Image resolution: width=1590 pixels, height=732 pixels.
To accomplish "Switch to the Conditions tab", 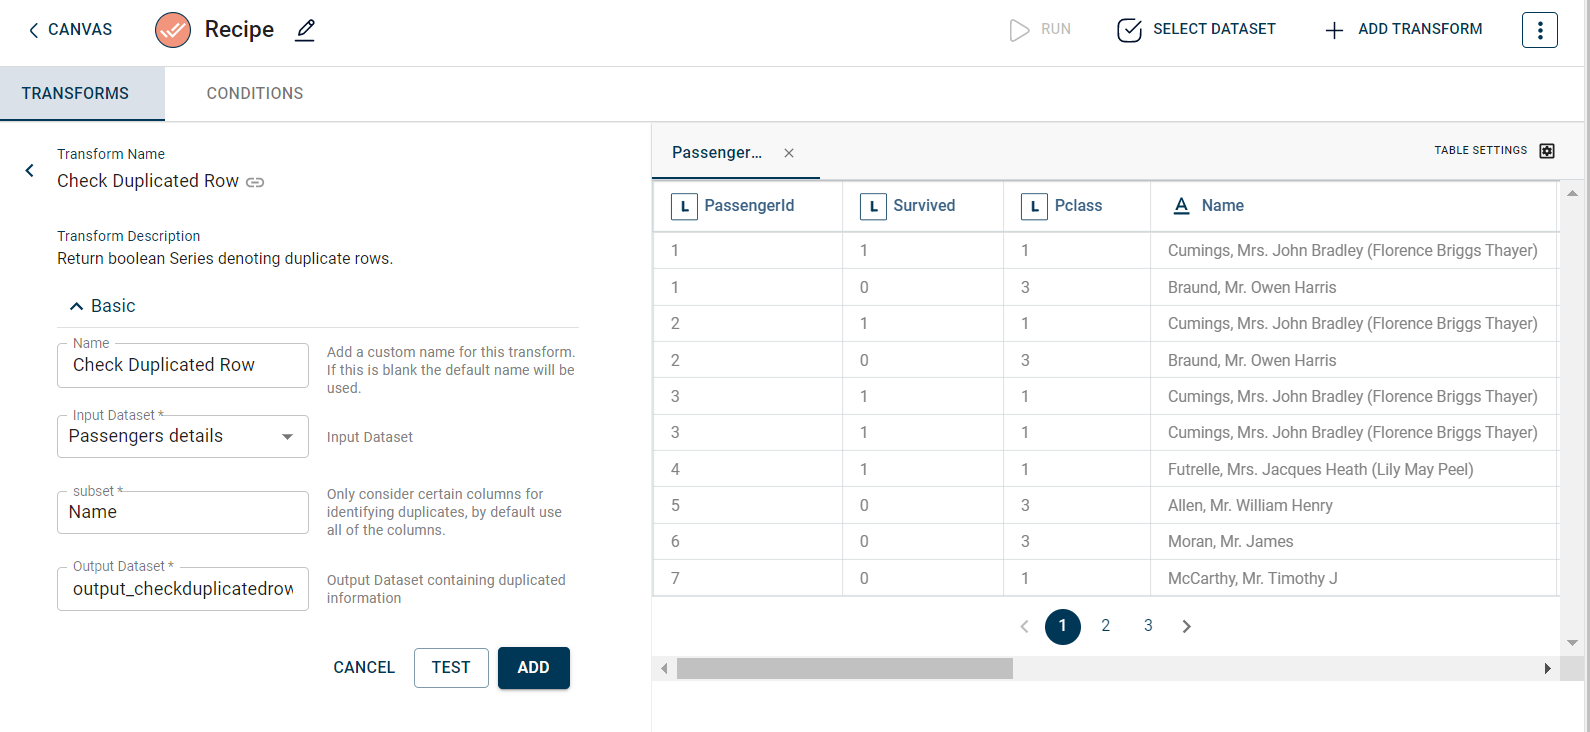I will pos(254,94).
